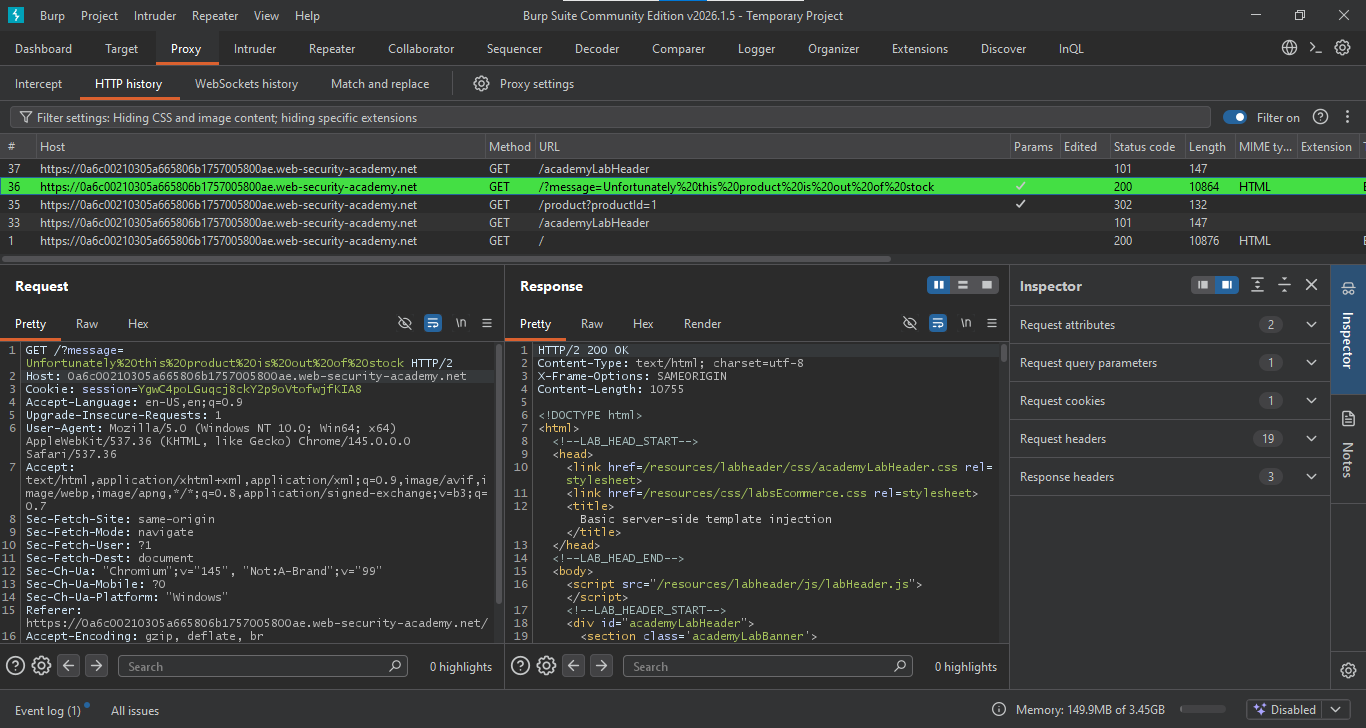Switch Request to Hex view
1366x728 pixels.
[x=138, y=323]
